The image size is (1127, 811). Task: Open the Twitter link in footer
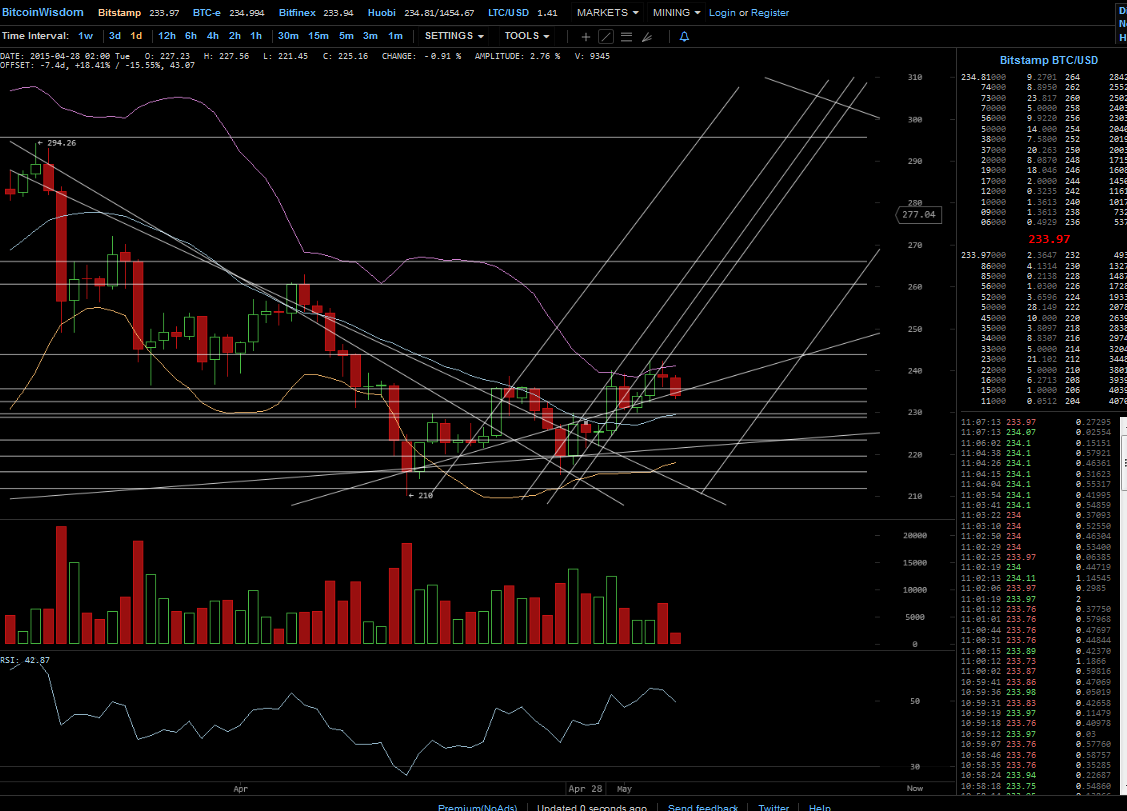pos(773,807)
